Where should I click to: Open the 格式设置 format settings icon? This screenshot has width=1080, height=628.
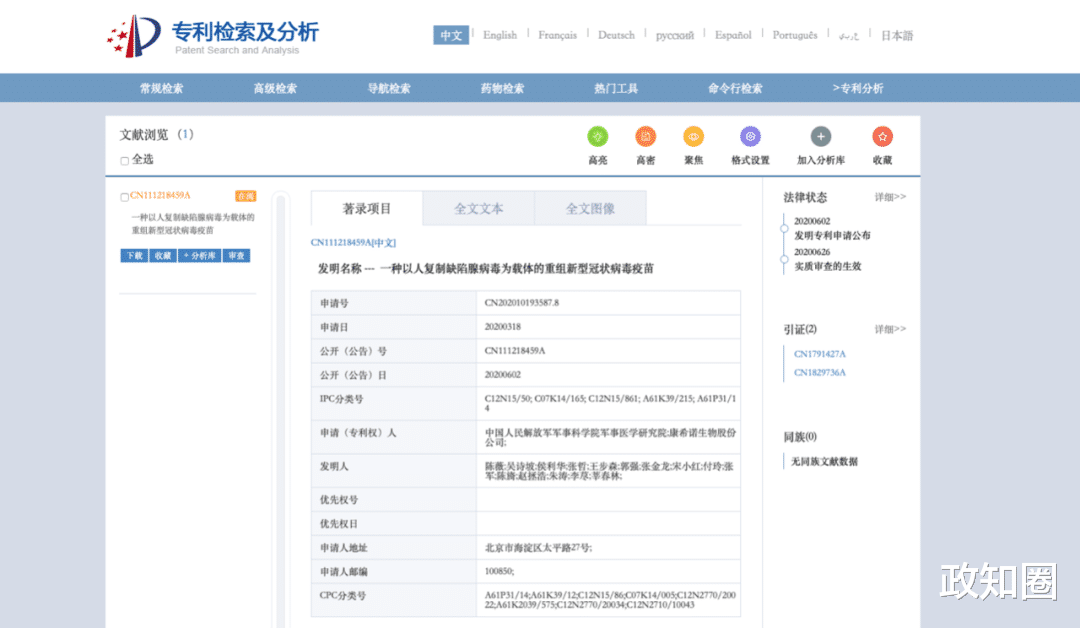pos(750,137)
